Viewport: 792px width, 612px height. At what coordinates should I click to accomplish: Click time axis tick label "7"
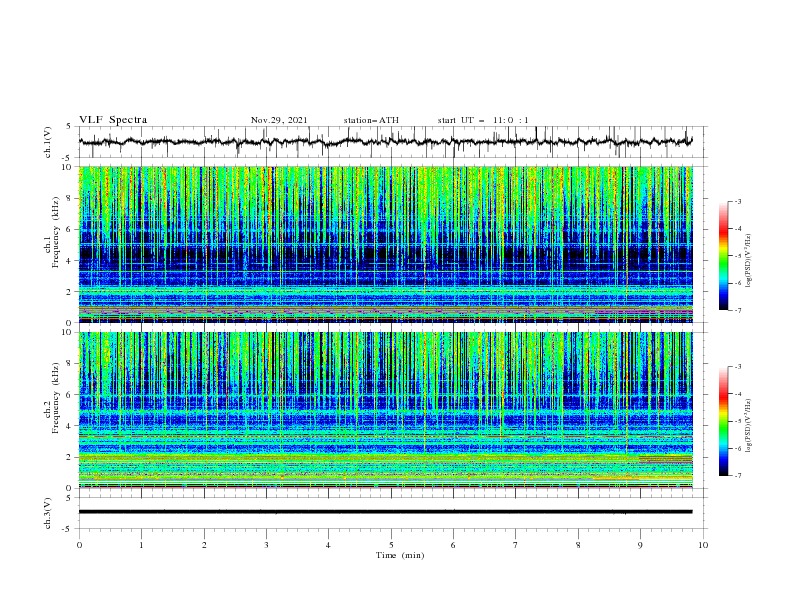pos(516,545)
